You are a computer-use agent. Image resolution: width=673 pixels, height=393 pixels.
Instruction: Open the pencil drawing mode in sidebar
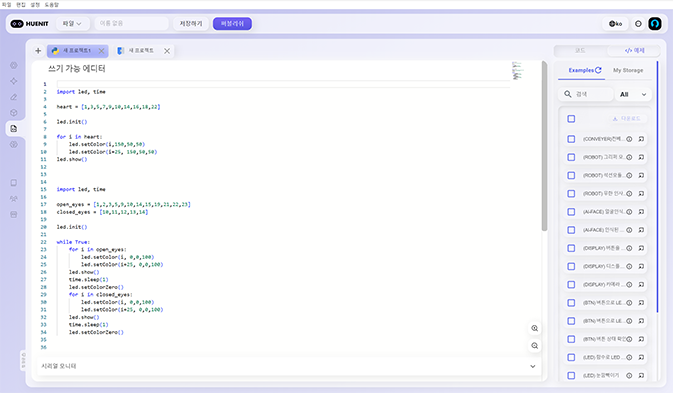[x=14, y=97]
